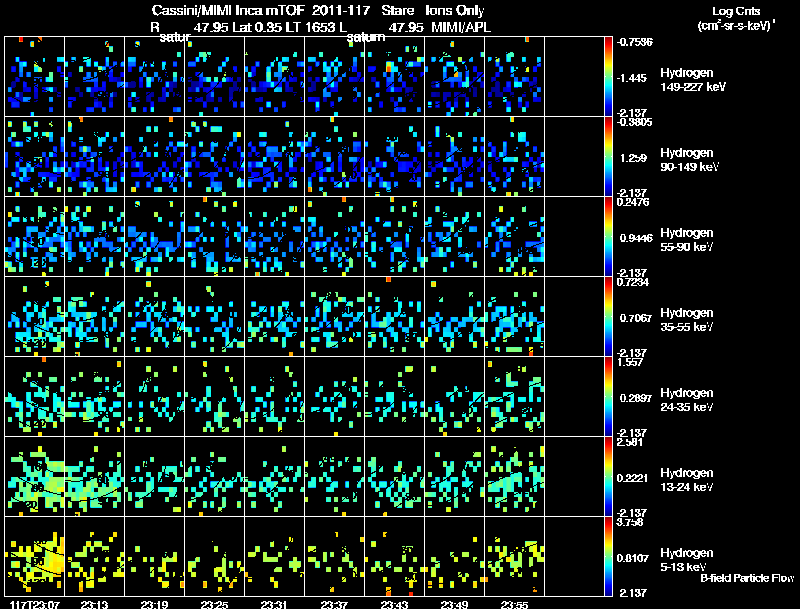Open the 23:13 panel for Hydrogen 13-24 keV
The width and height of the screenshot is (800, 609).
[x=94, y=476]
